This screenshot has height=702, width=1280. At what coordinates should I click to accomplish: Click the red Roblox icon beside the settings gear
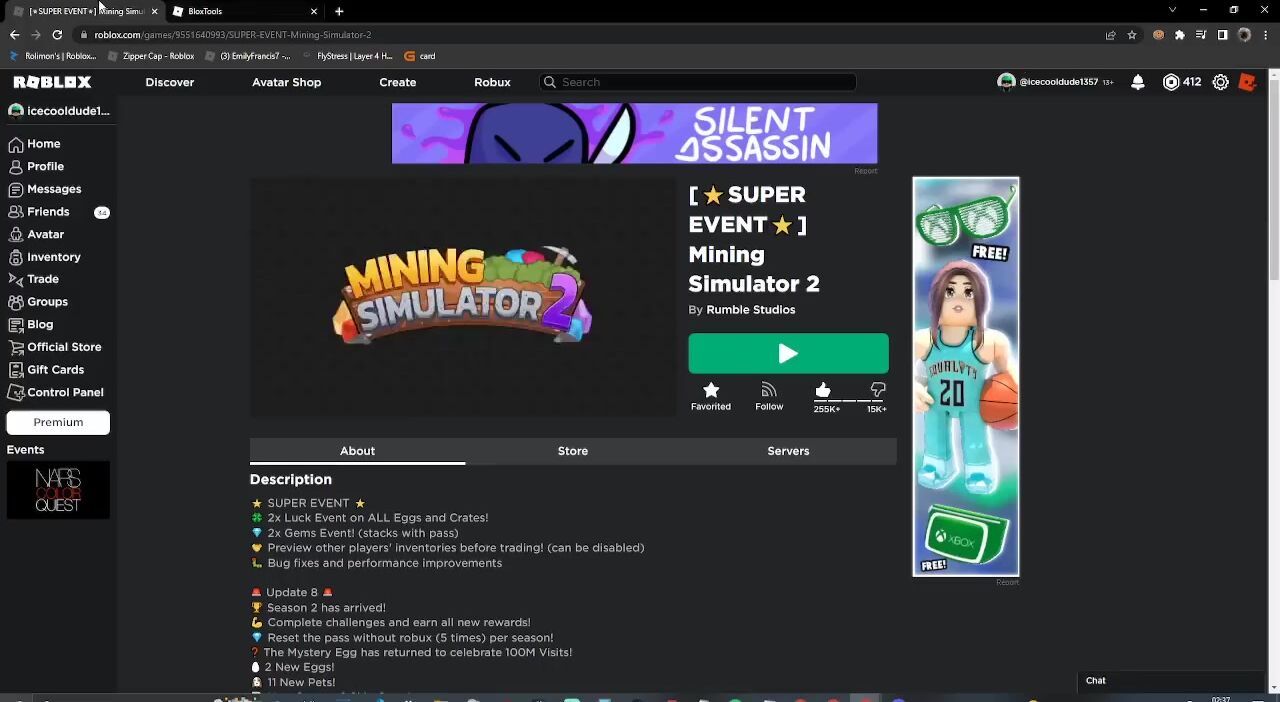(1247, 82)
